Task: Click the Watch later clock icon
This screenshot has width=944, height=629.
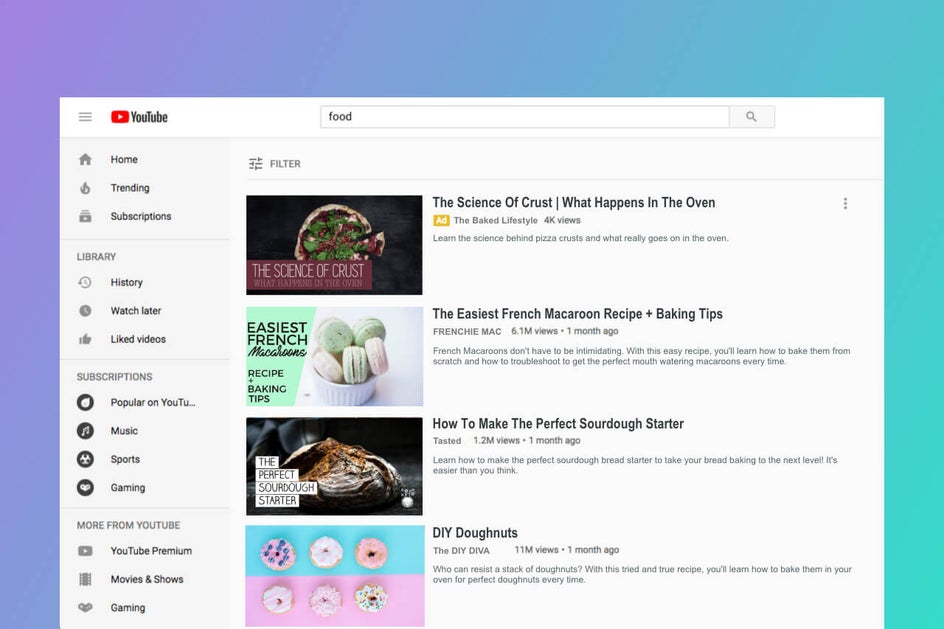Action: click(x=85, y=311)
